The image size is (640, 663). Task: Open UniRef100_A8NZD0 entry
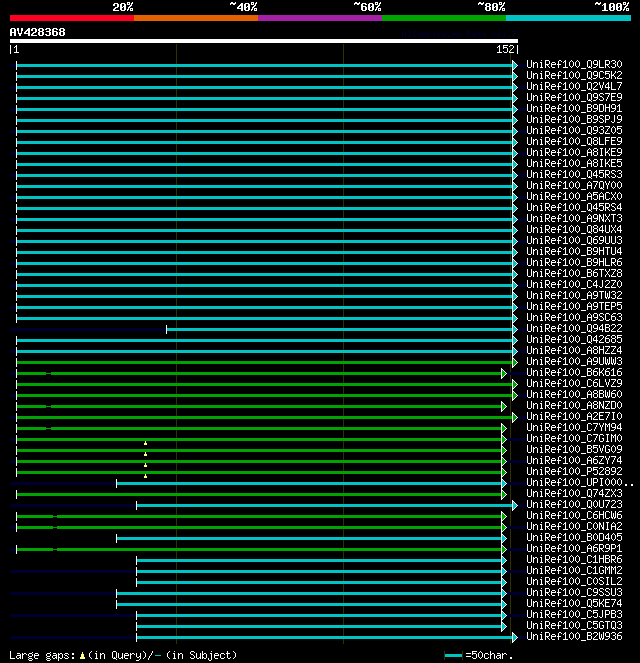pos(574,405)
